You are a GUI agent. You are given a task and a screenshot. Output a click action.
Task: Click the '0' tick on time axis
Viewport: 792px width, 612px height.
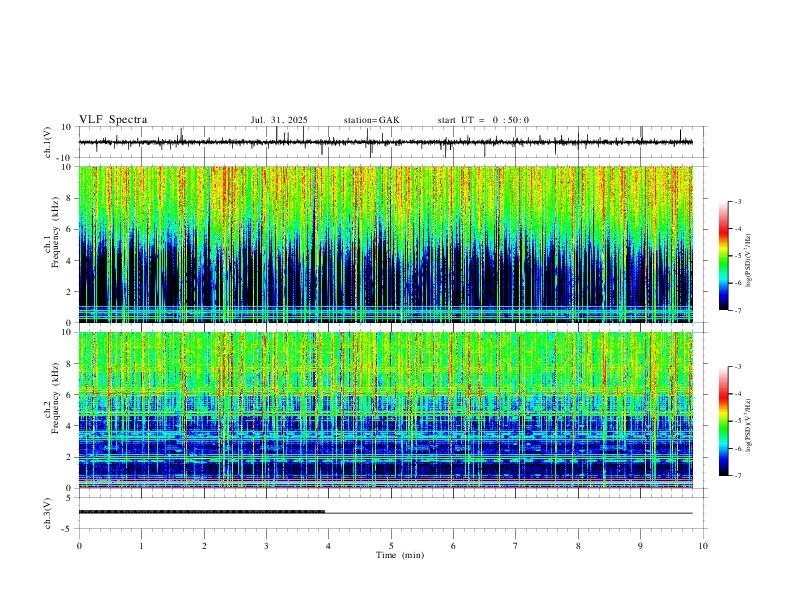point(79,546)
